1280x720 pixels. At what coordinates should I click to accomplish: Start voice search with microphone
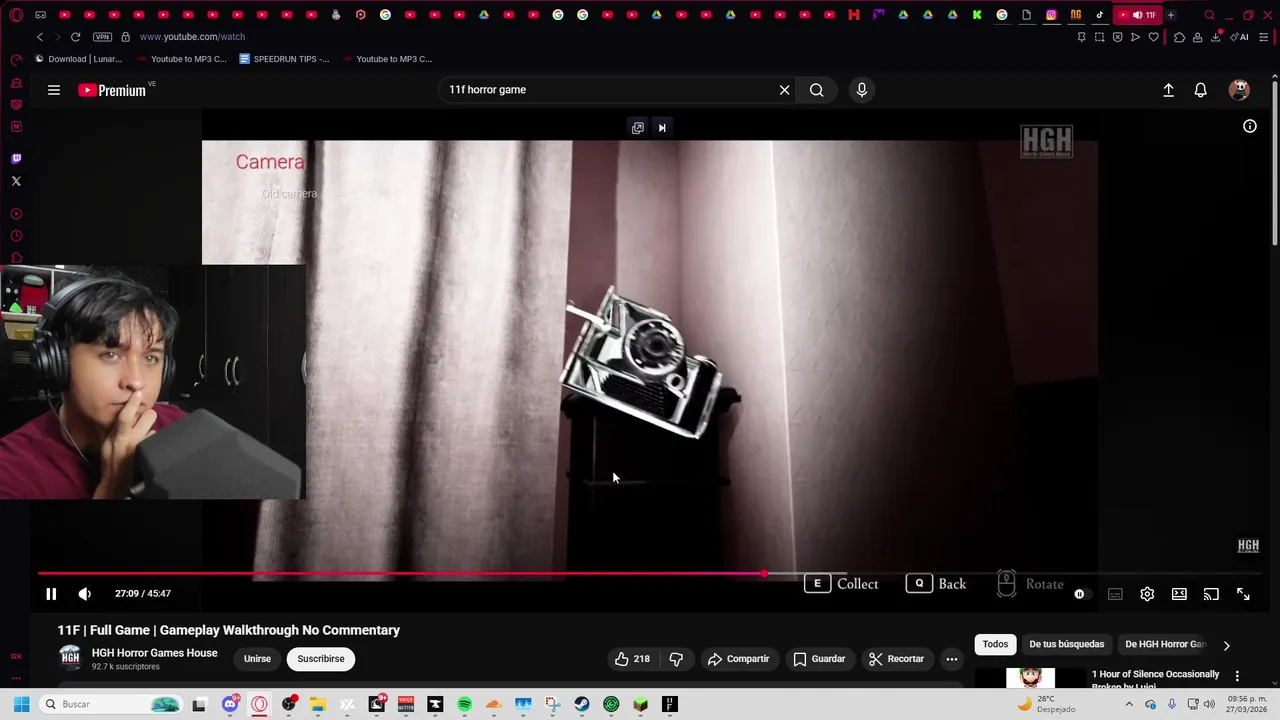pos(862,90)
